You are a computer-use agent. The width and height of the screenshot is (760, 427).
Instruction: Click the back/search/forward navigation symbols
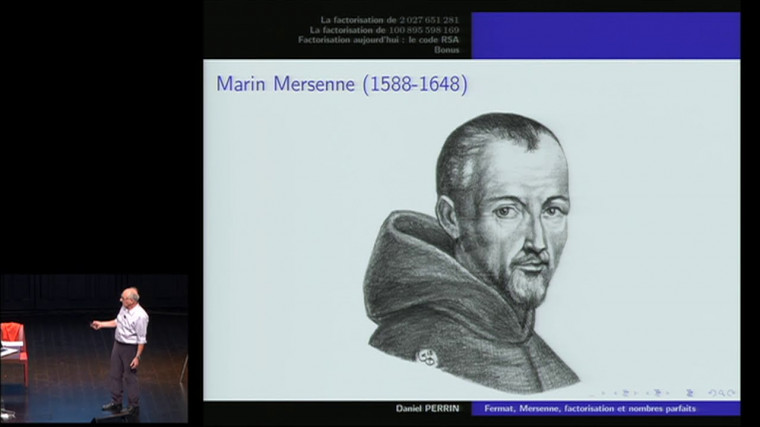coord(722,393)
